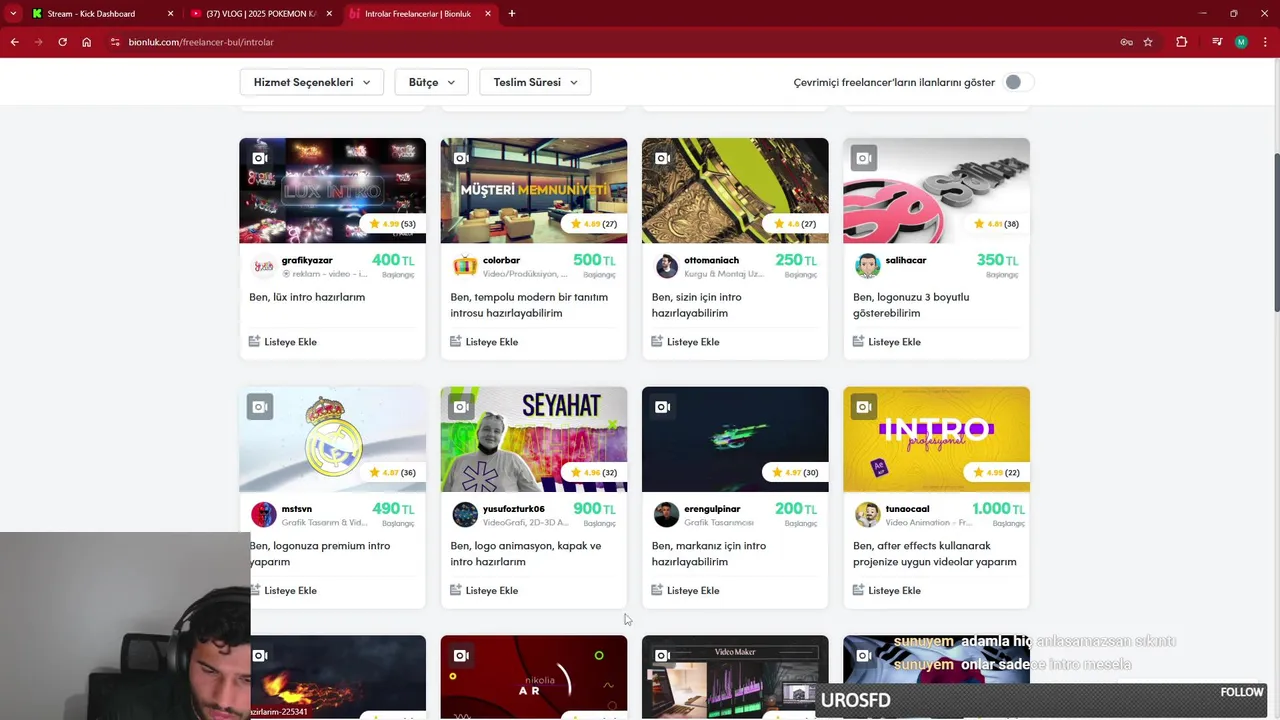Click yusufozturk06 profile avatar
Screen dimensions: 1280x720
pos(465,515)
